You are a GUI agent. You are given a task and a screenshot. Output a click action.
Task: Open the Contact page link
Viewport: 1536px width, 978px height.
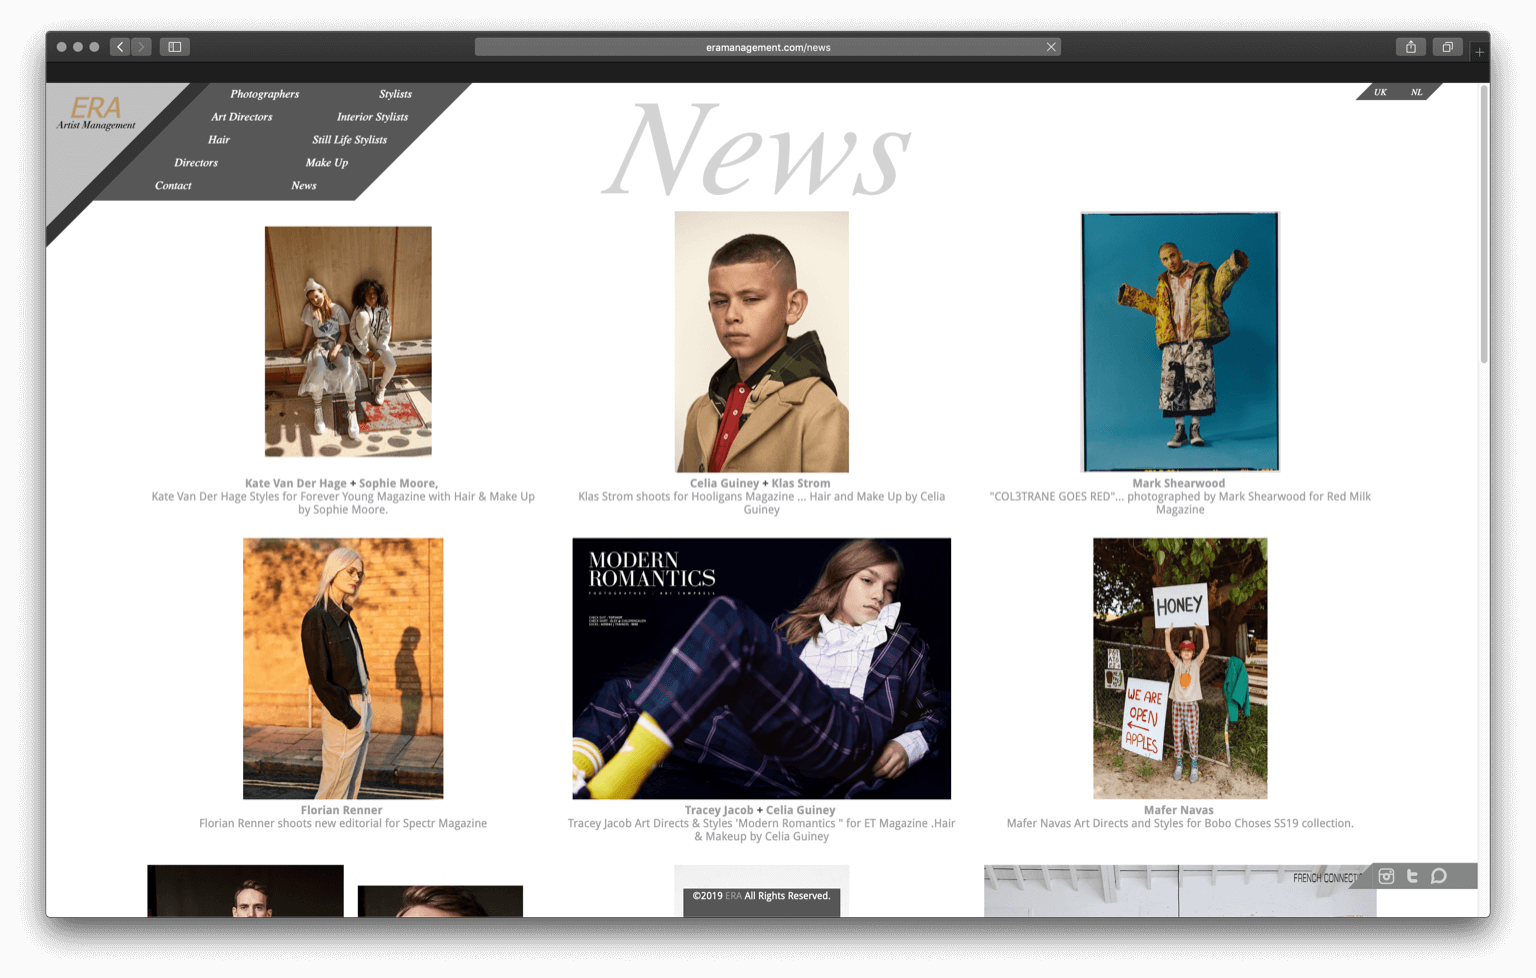pos(173,186)
